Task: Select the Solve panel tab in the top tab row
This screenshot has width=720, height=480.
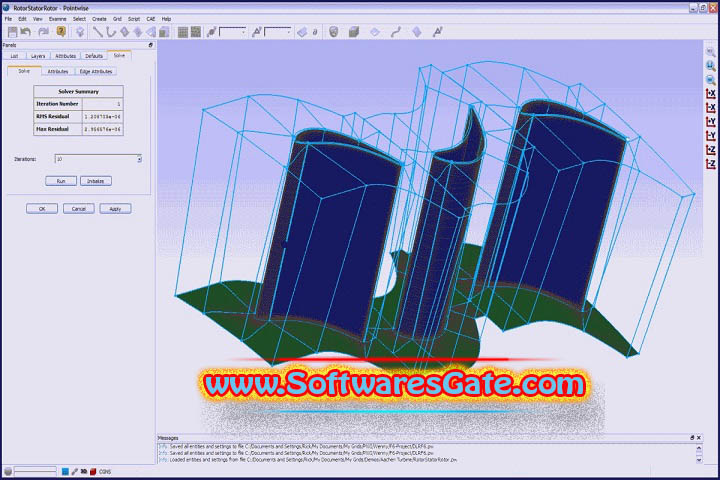Action: tap(119, 56)
